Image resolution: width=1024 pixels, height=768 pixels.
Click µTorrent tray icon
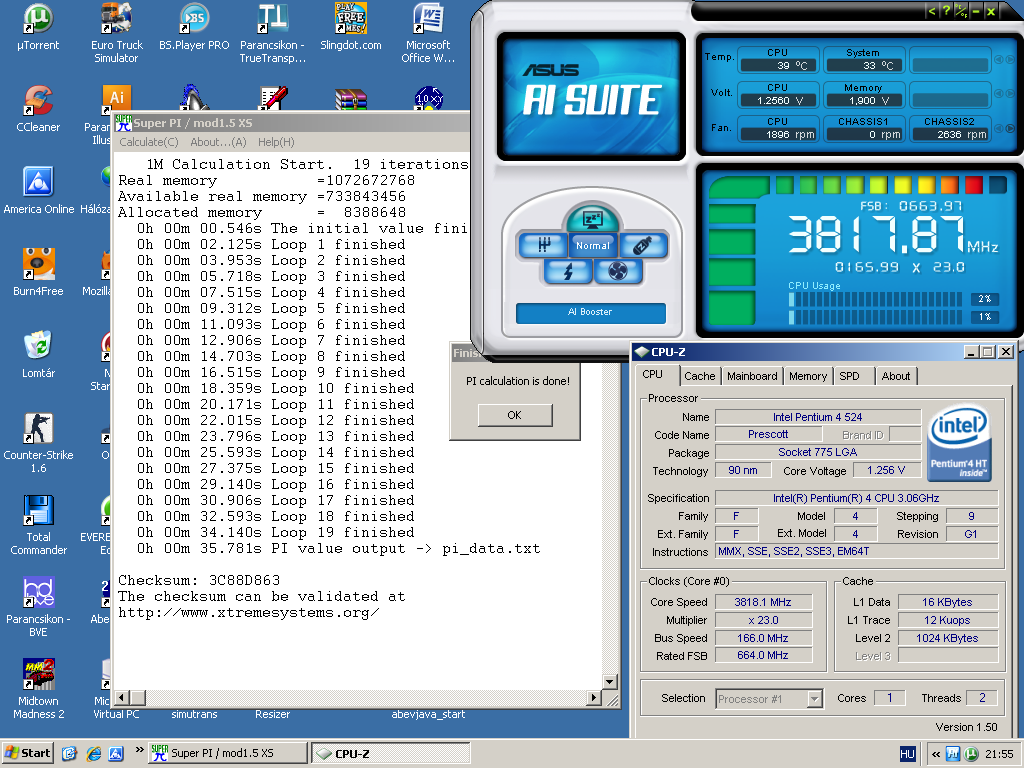[x=971, y=754]
